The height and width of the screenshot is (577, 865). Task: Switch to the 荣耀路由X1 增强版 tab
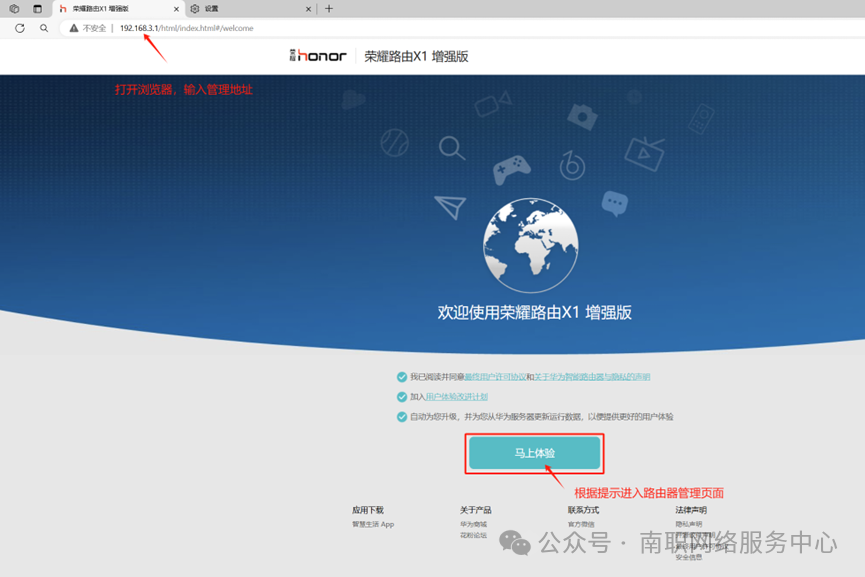[x=119, y=9]
